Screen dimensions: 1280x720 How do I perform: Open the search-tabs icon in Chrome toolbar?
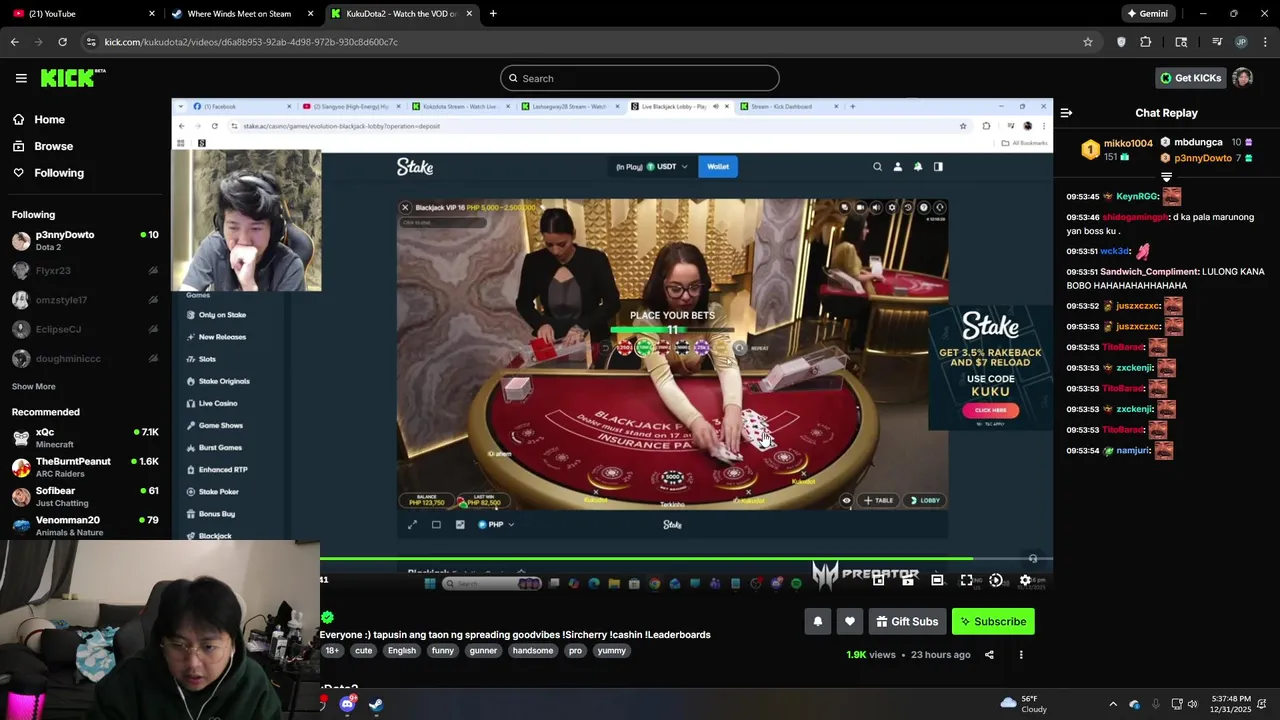click(1181, 42)
